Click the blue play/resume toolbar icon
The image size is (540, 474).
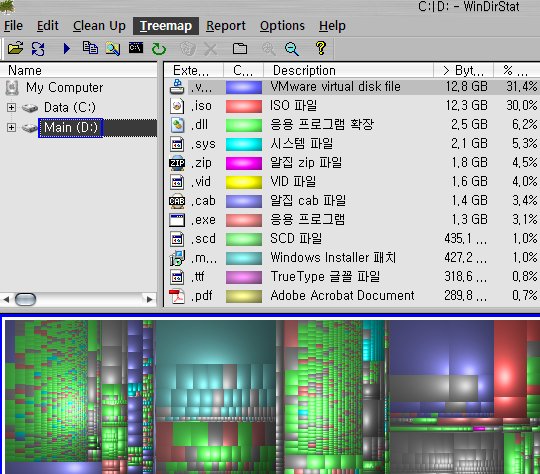[x=67, y=49]
